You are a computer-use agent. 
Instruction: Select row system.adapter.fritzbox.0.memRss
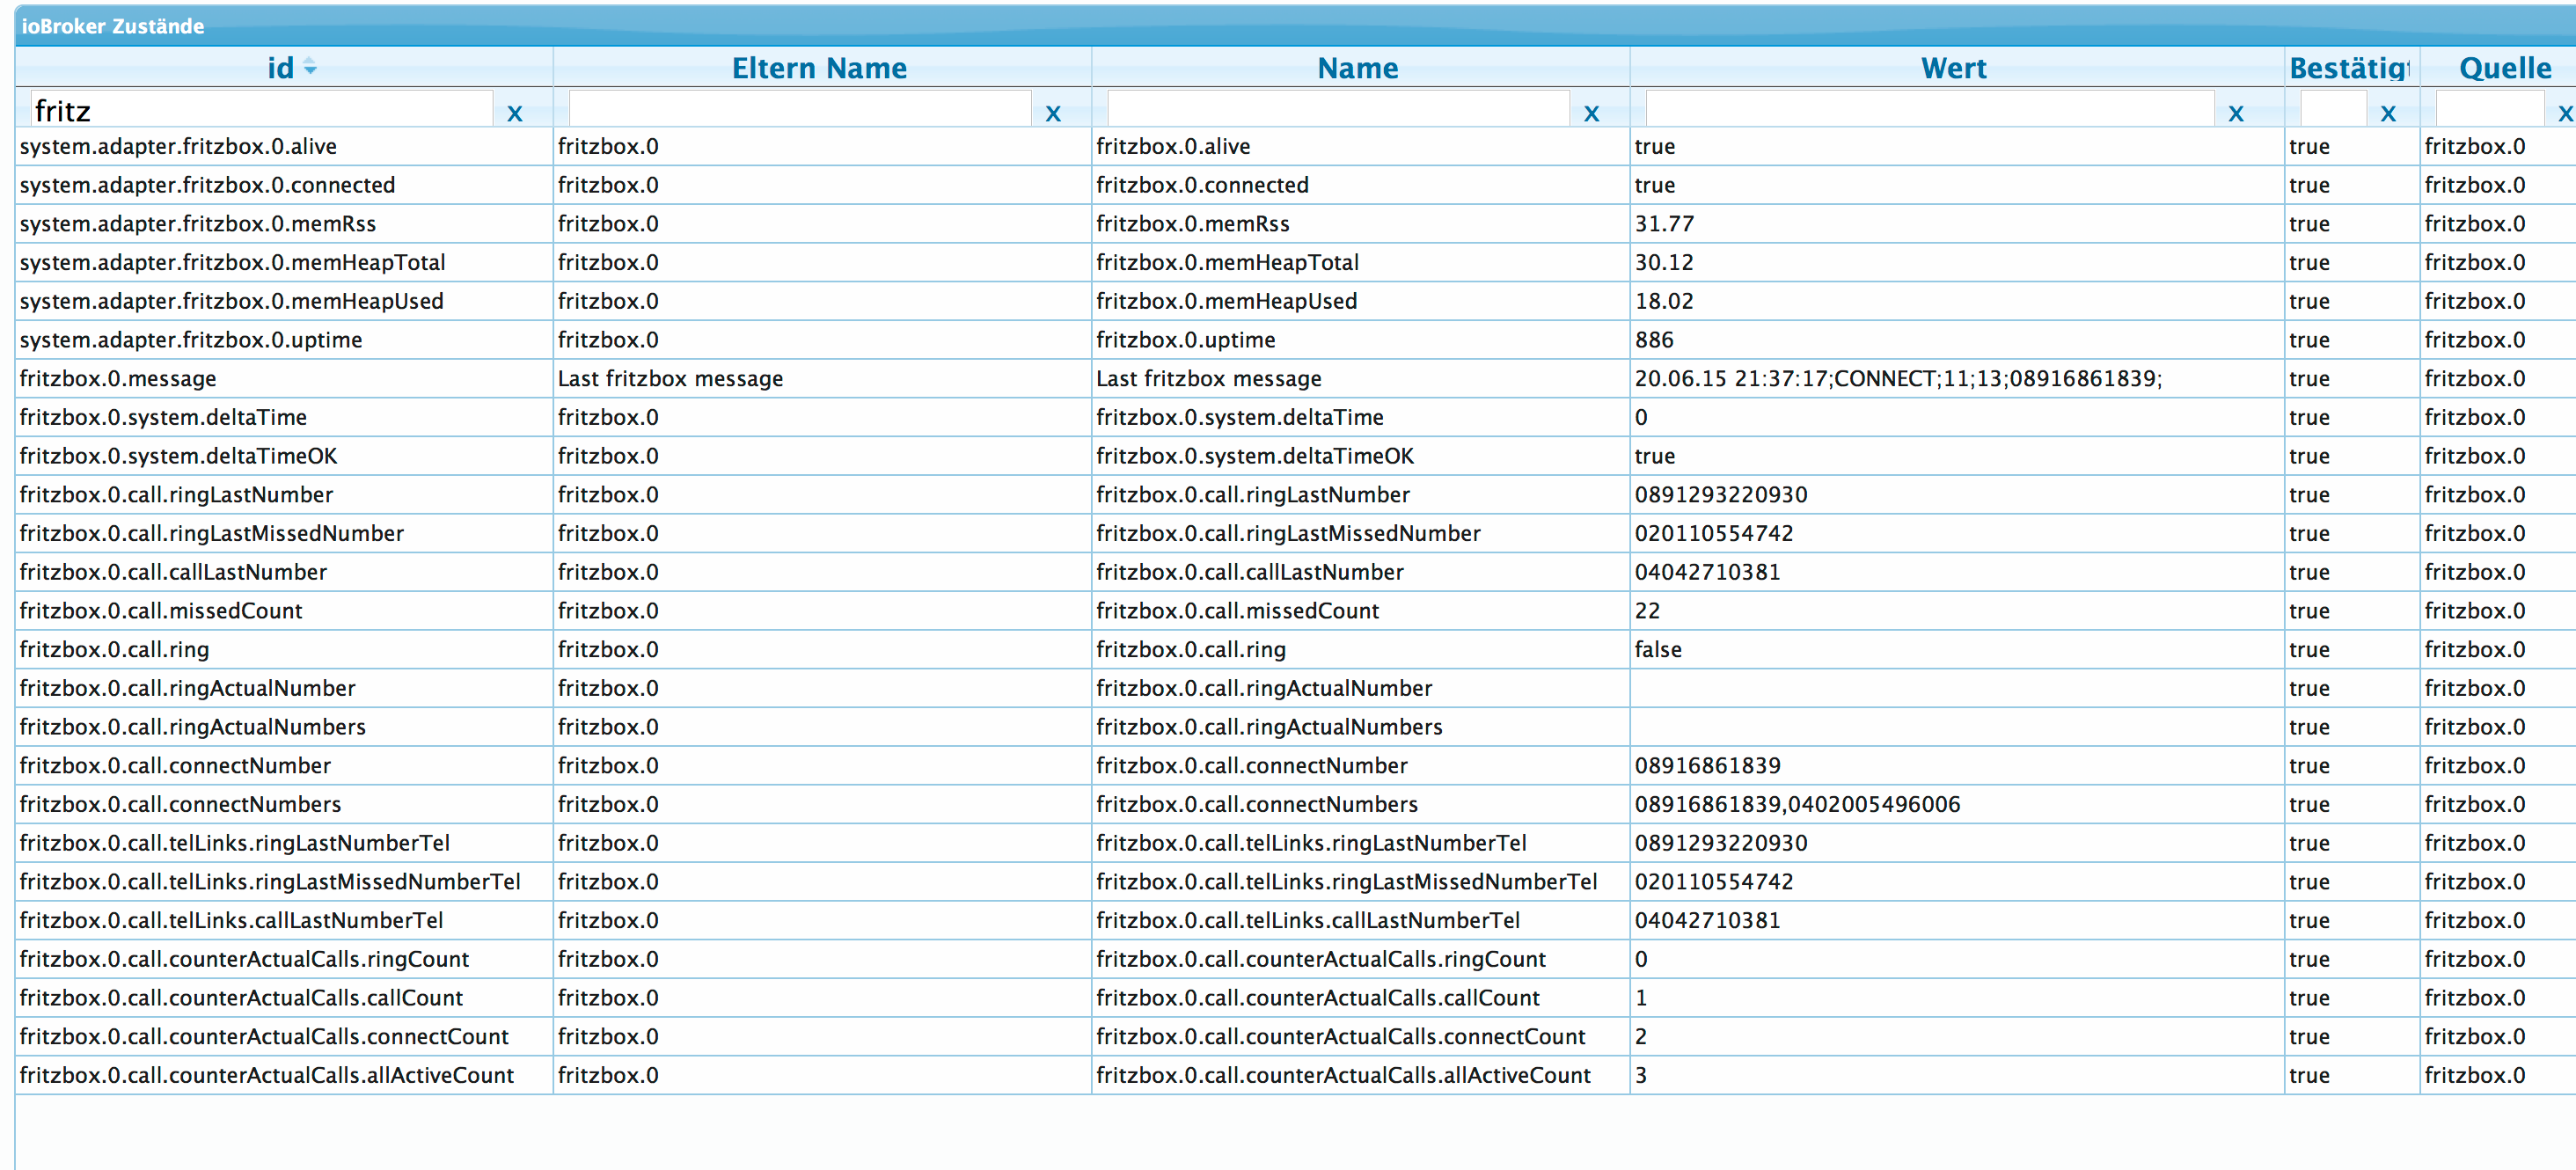tap(1295, 224)
